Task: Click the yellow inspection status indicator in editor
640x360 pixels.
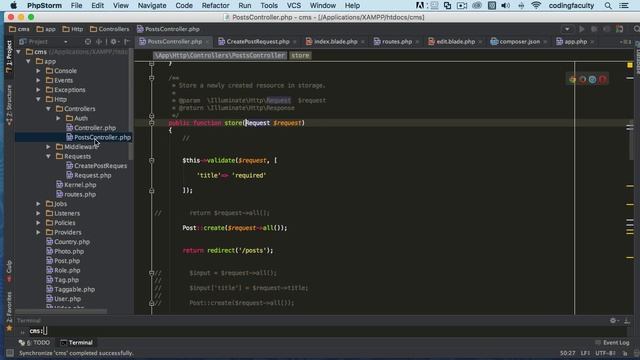Action: pyautogui.click(x=630, y=65)
